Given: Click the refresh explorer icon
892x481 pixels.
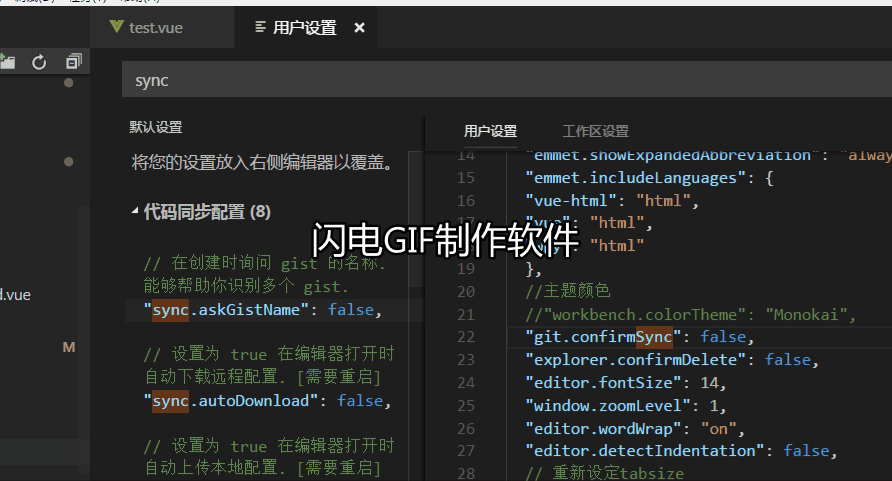Looking at the screenshot, I should 39,62.
